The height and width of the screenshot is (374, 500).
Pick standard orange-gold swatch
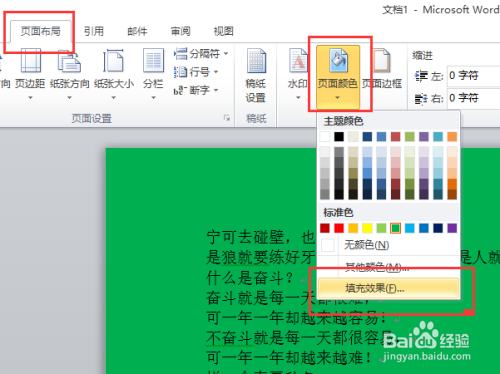353,228
